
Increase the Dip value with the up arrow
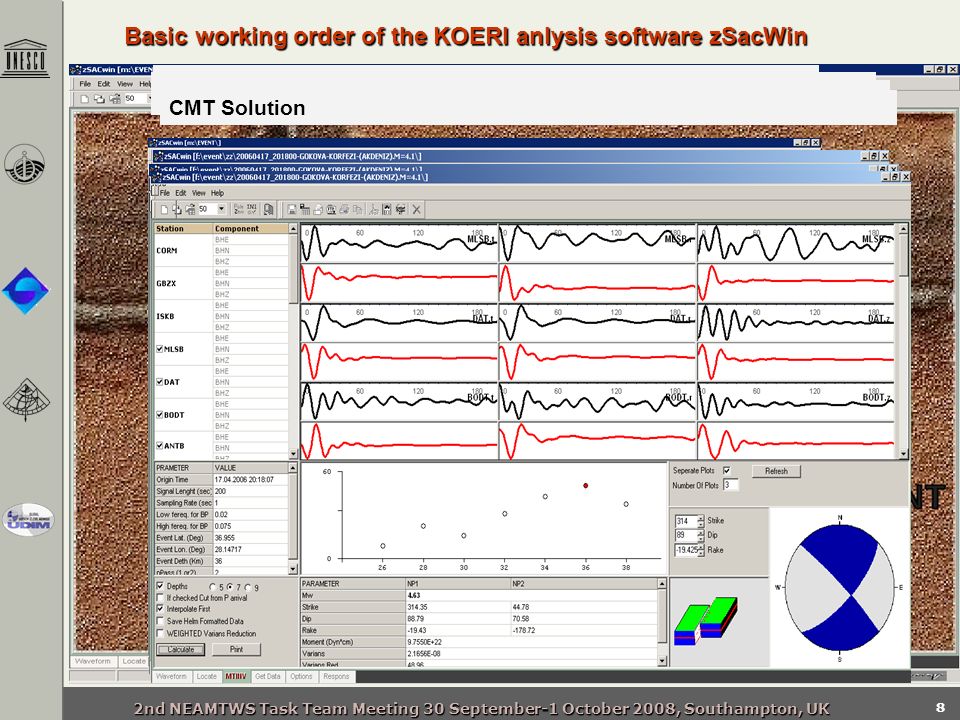700,532
